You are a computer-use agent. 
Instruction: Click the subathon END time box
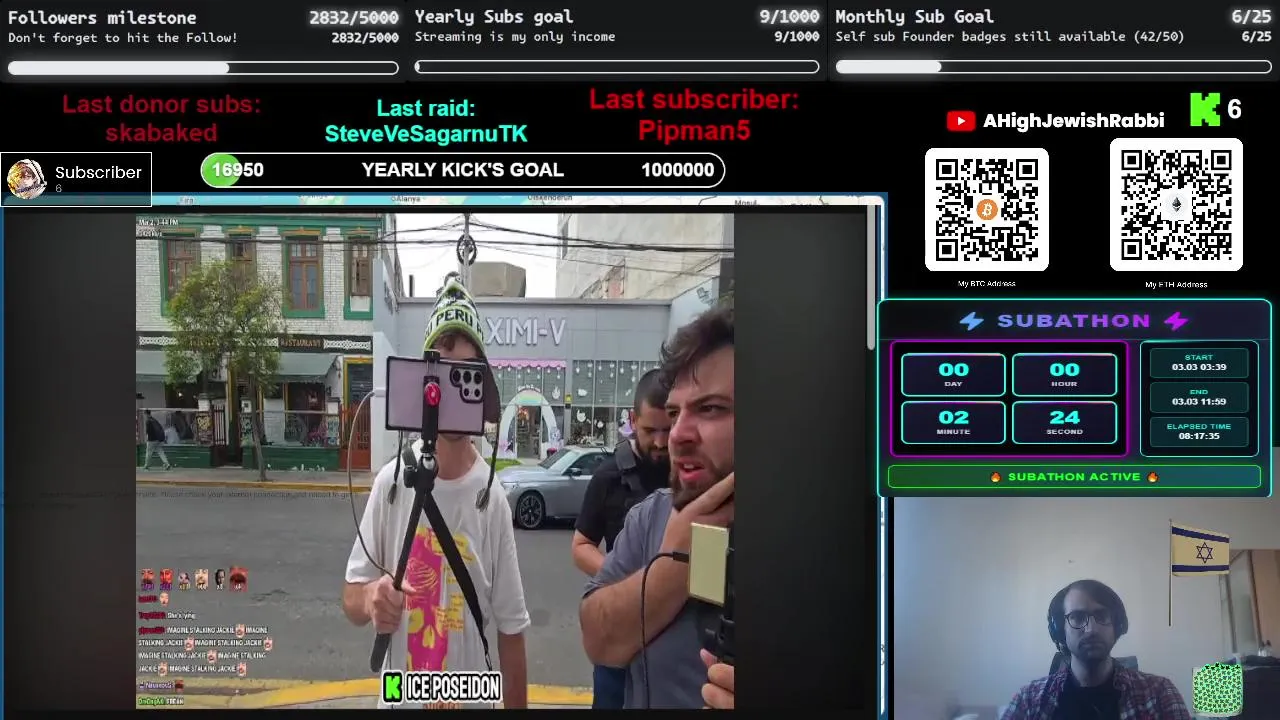point(1199,397)
